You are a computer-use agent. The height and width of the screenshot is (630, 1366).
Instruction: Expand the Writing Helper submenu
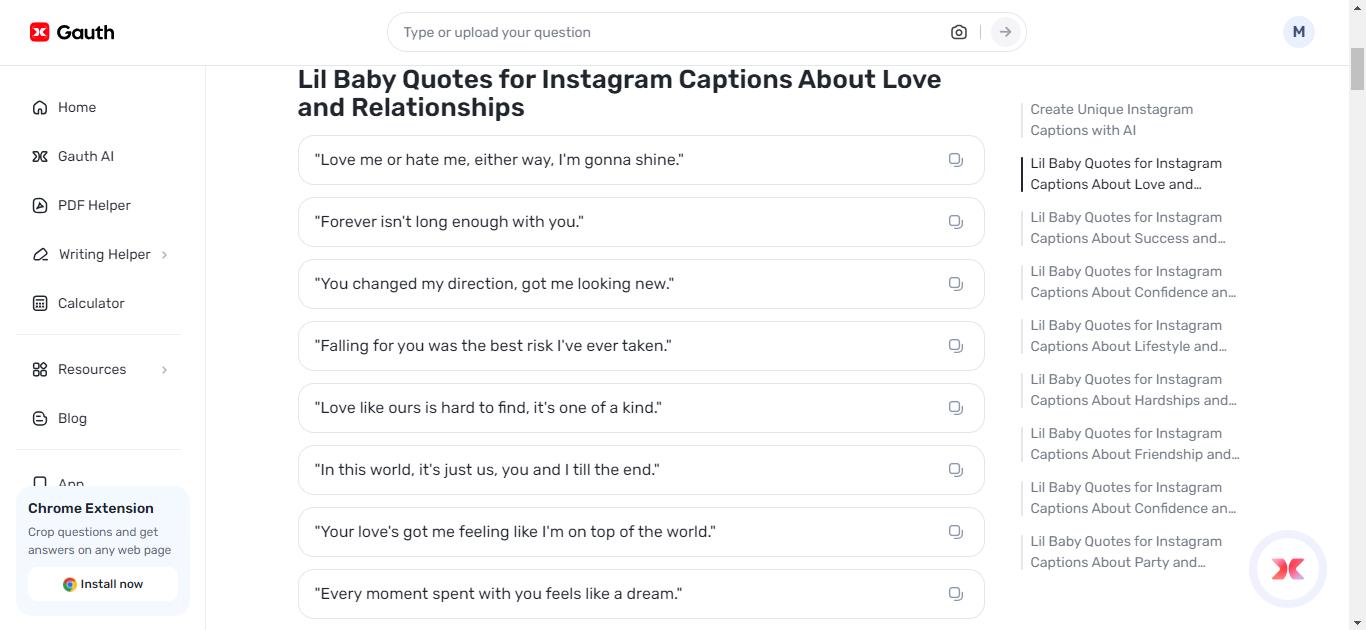(104, 254)
